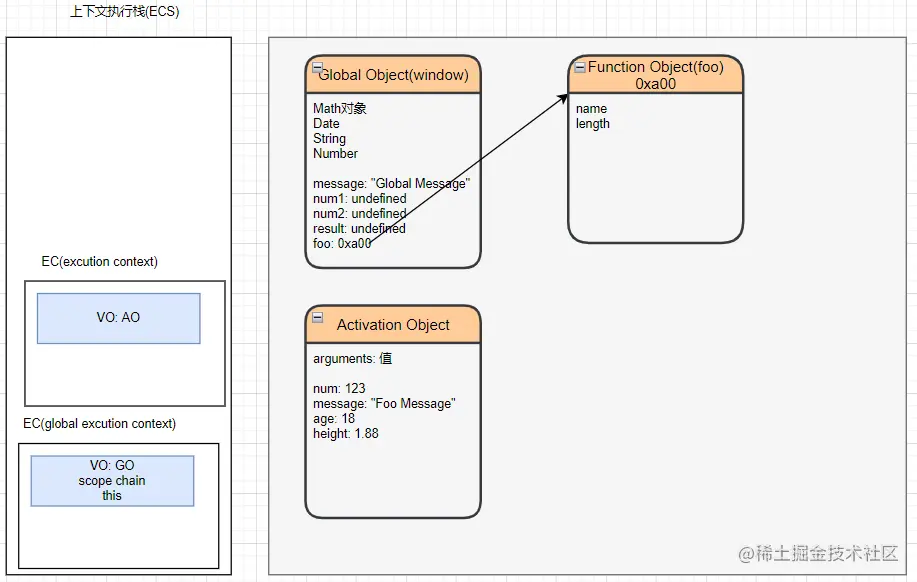Collapse the Activation Object container

point(318,317)
